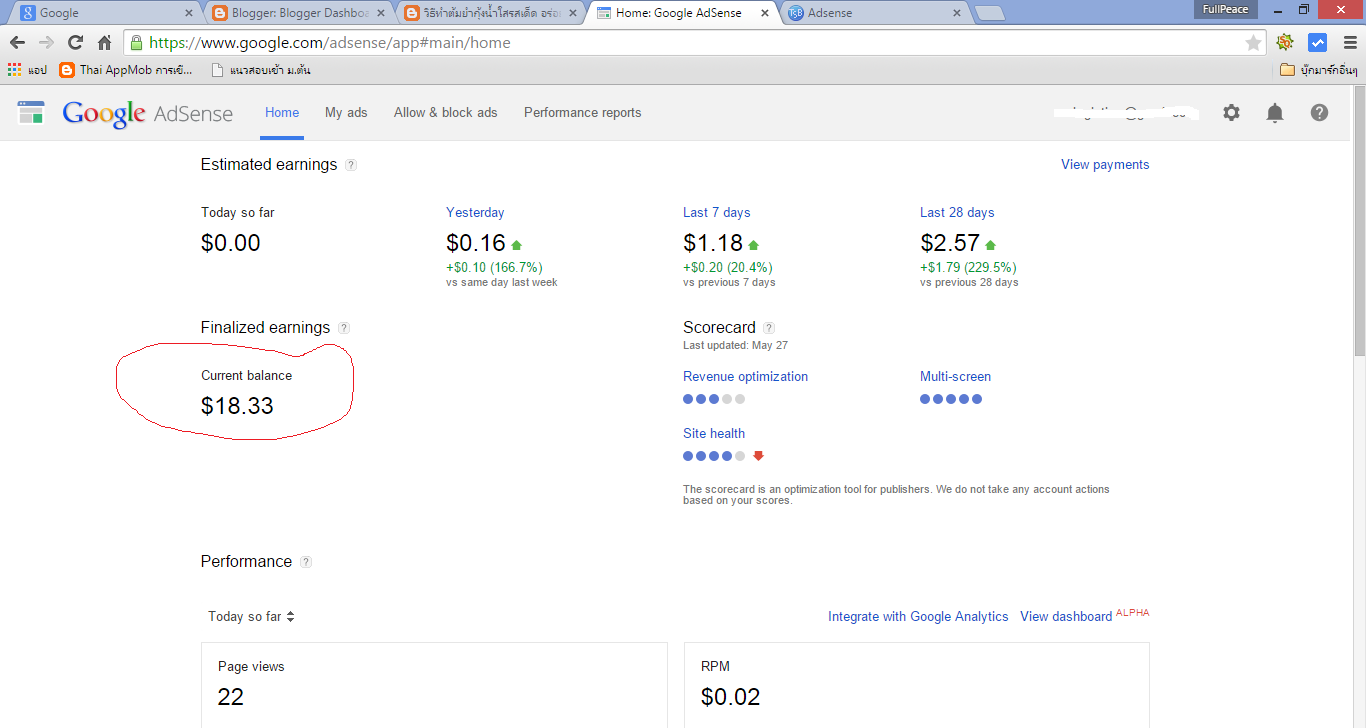Open the My ads tab
This screenshot has width=1366, height=728.
click(x=346, y=113)
